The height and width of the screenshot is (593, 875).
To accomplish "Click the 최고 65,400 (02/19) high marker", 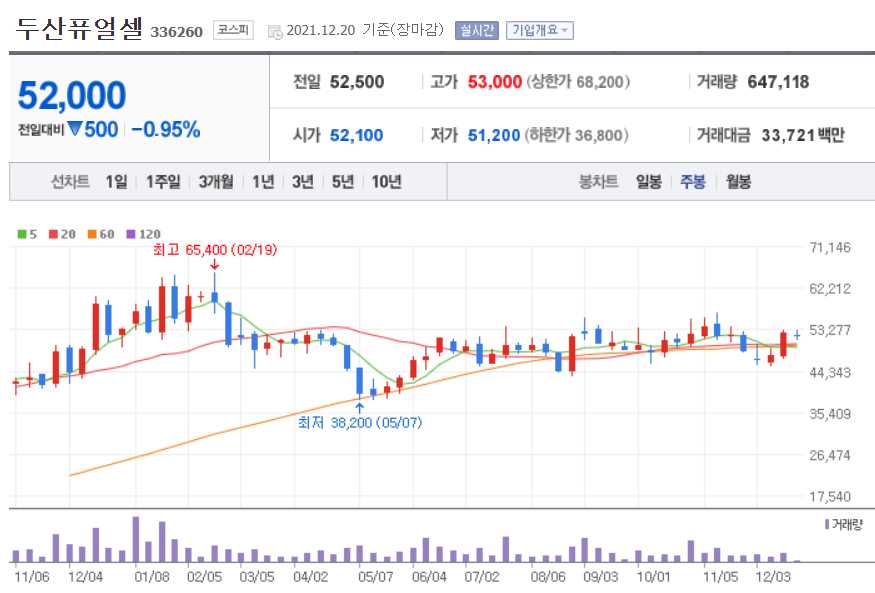I will [x=215, y=249].
